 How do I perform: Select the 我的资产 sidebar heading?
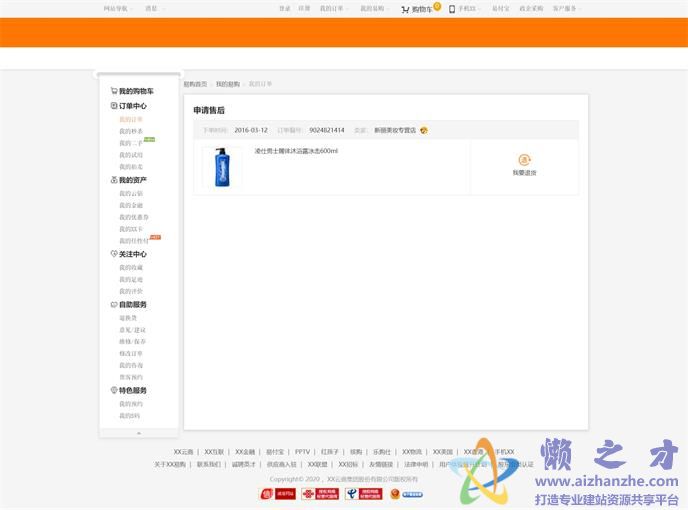click(x=133, y=180)
